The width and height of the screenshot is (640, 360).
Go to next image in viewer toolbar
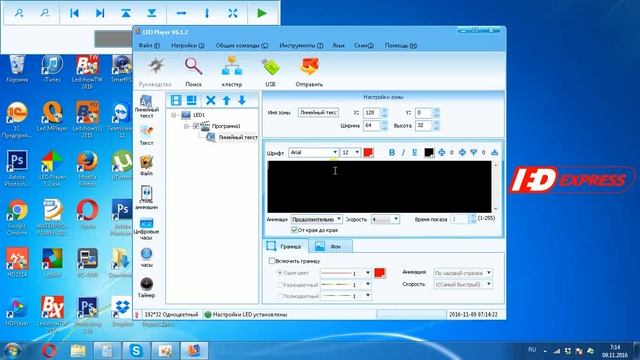[x=100, y=13]
